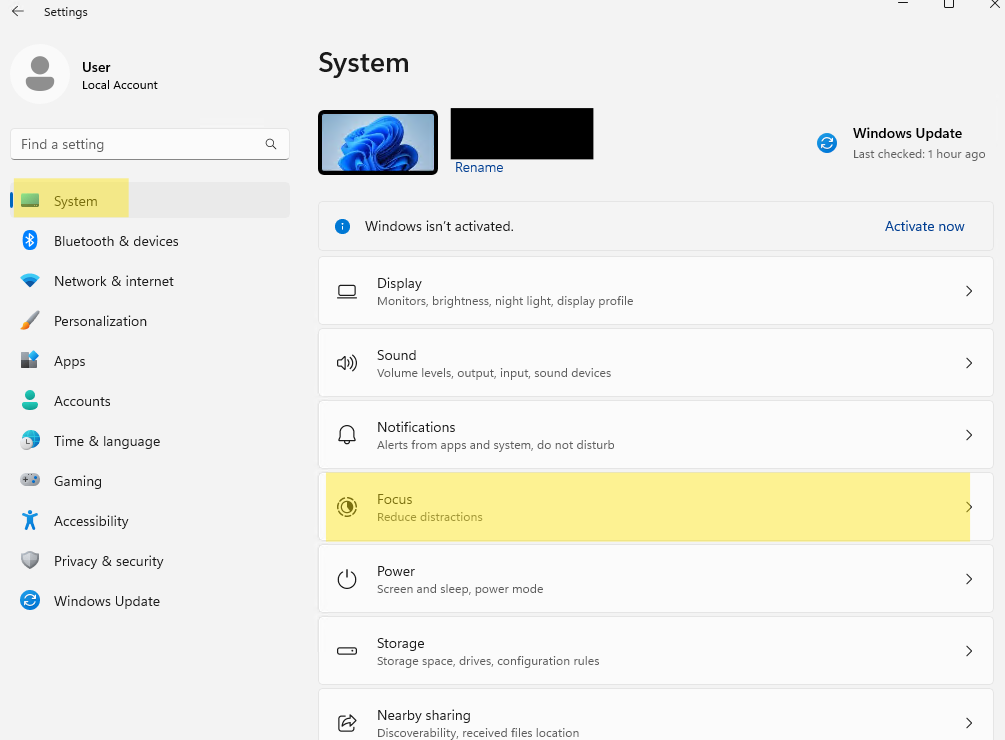The image size is (1005, 740).
Task: Click the Bluetooth & devices sidebar icon
Action: point(30,241)
